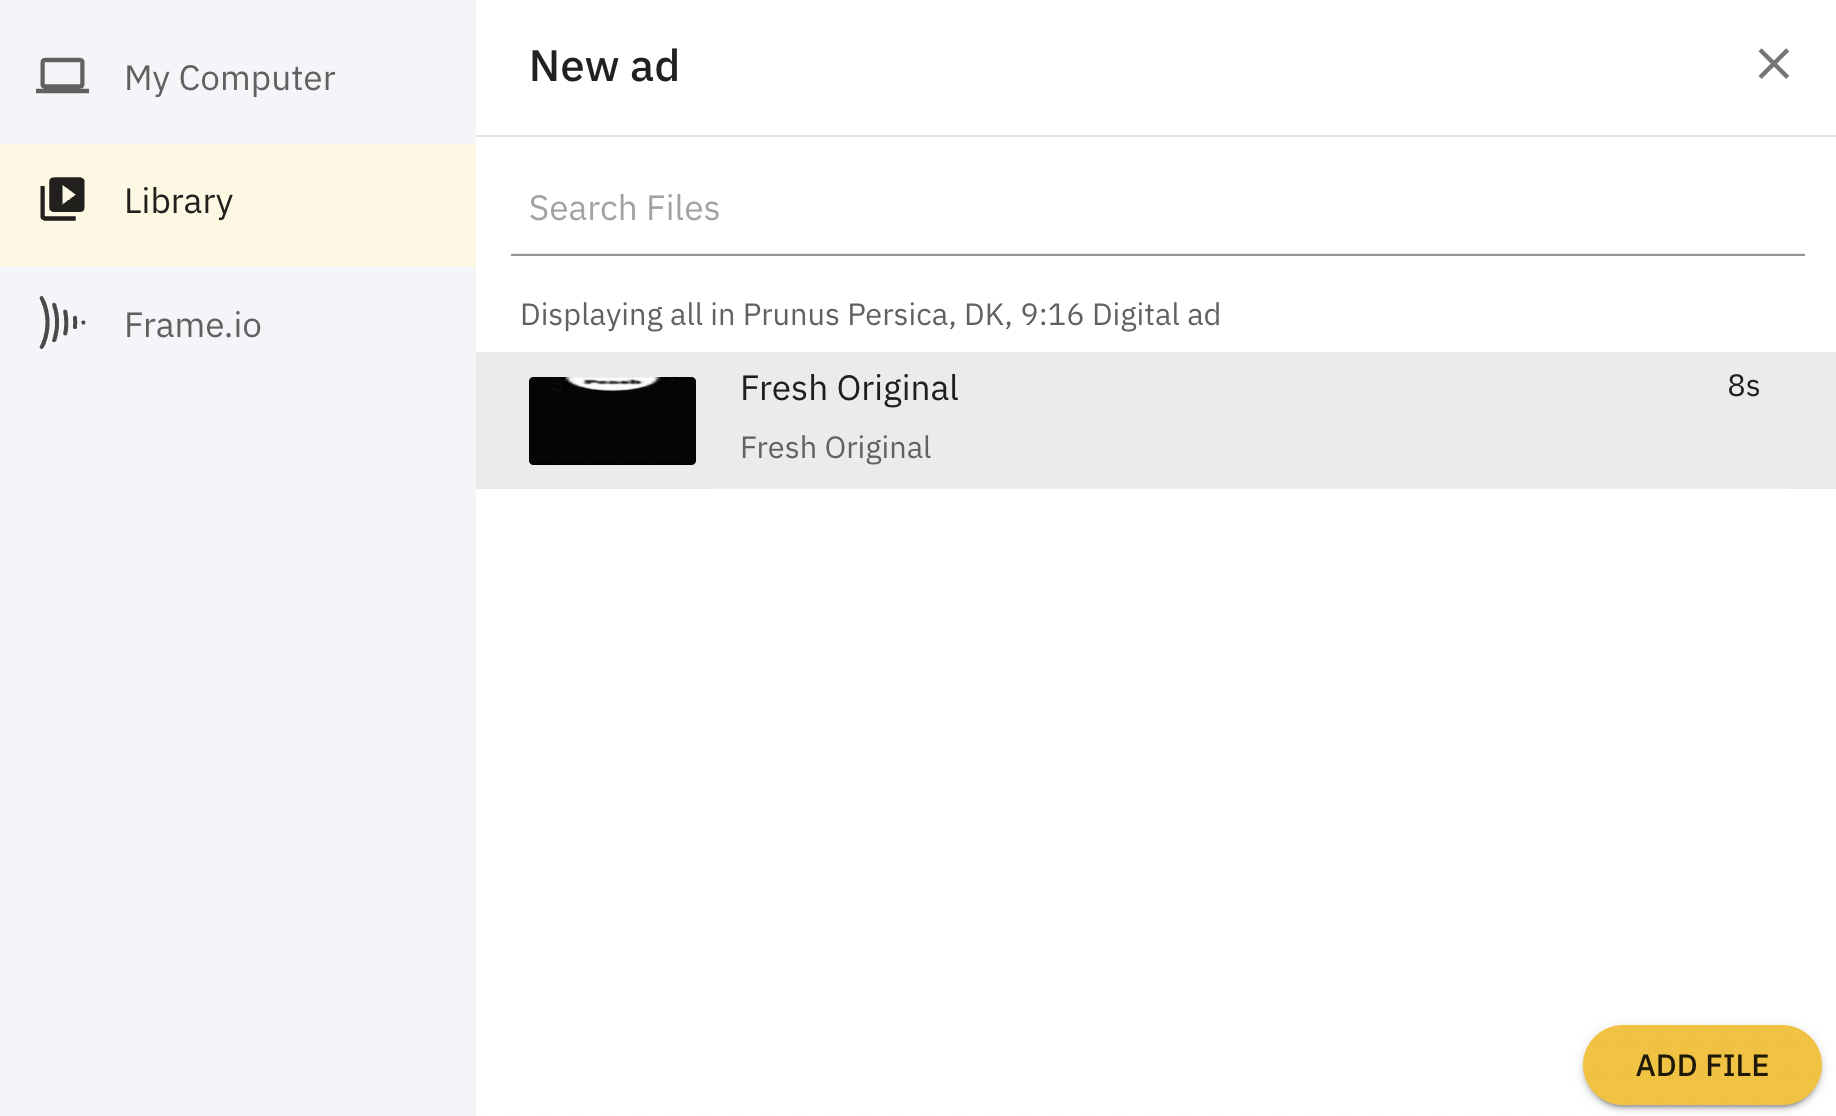Click the Frame.io waveform icon
1836x1116 pixels.
(x=61, y=322)
